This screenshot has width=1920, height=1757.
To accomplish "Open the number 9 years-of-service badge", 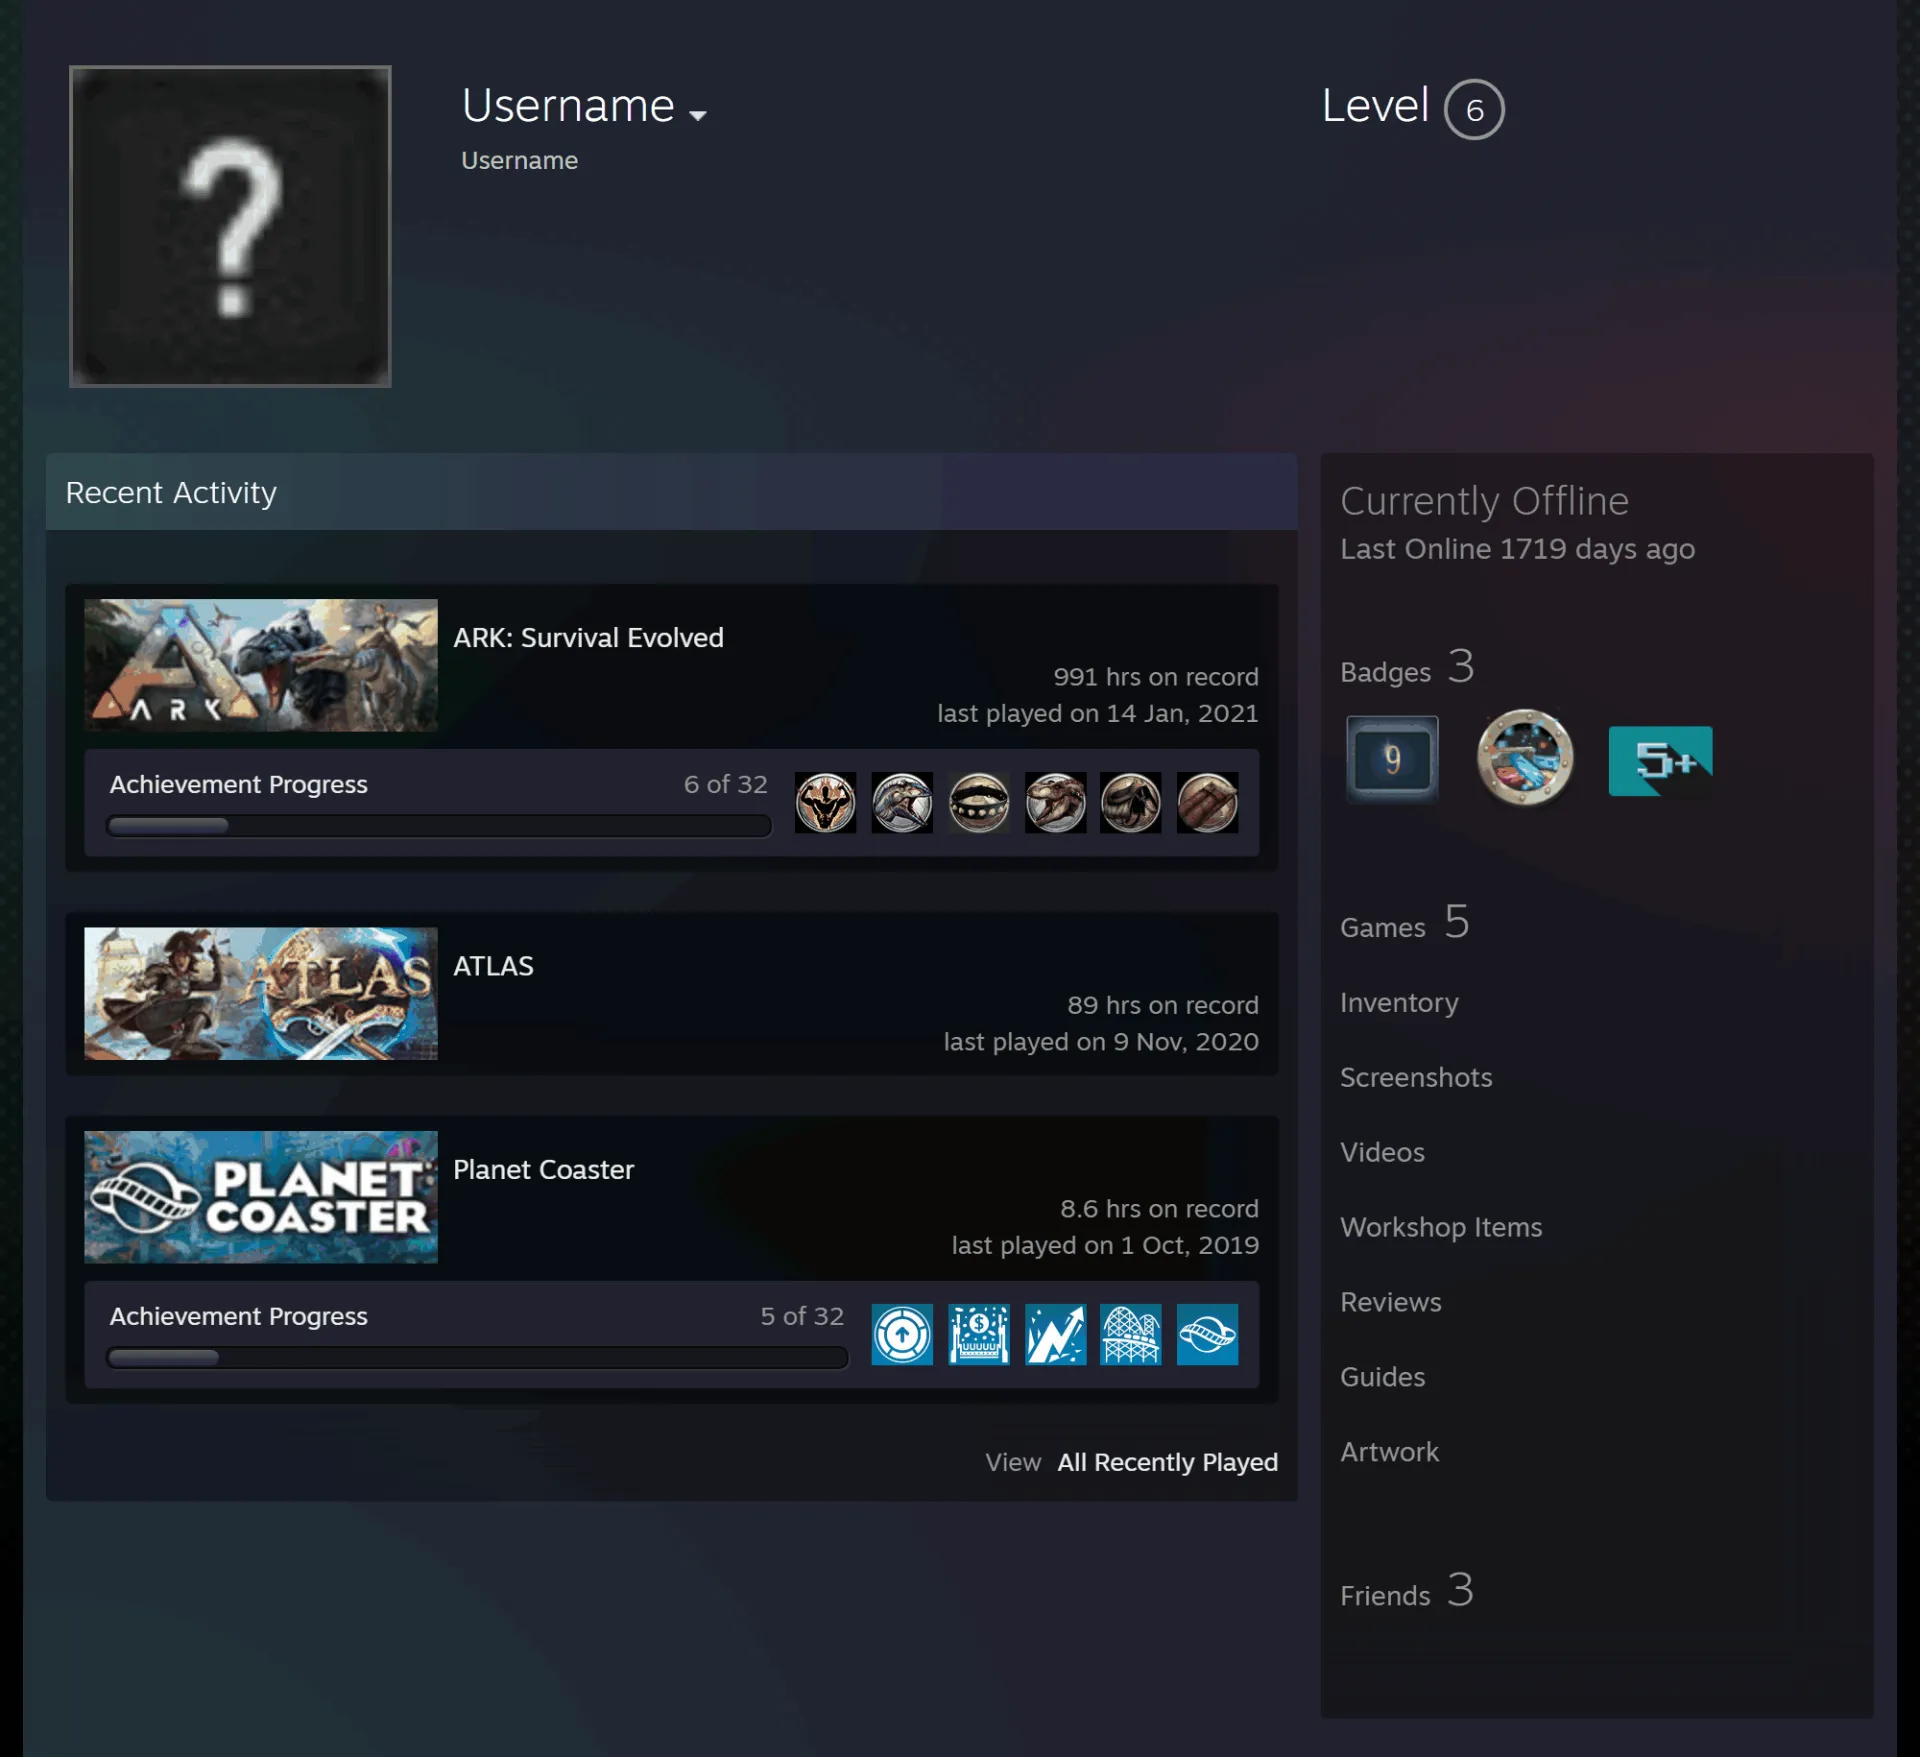I will pos(1392,759).
